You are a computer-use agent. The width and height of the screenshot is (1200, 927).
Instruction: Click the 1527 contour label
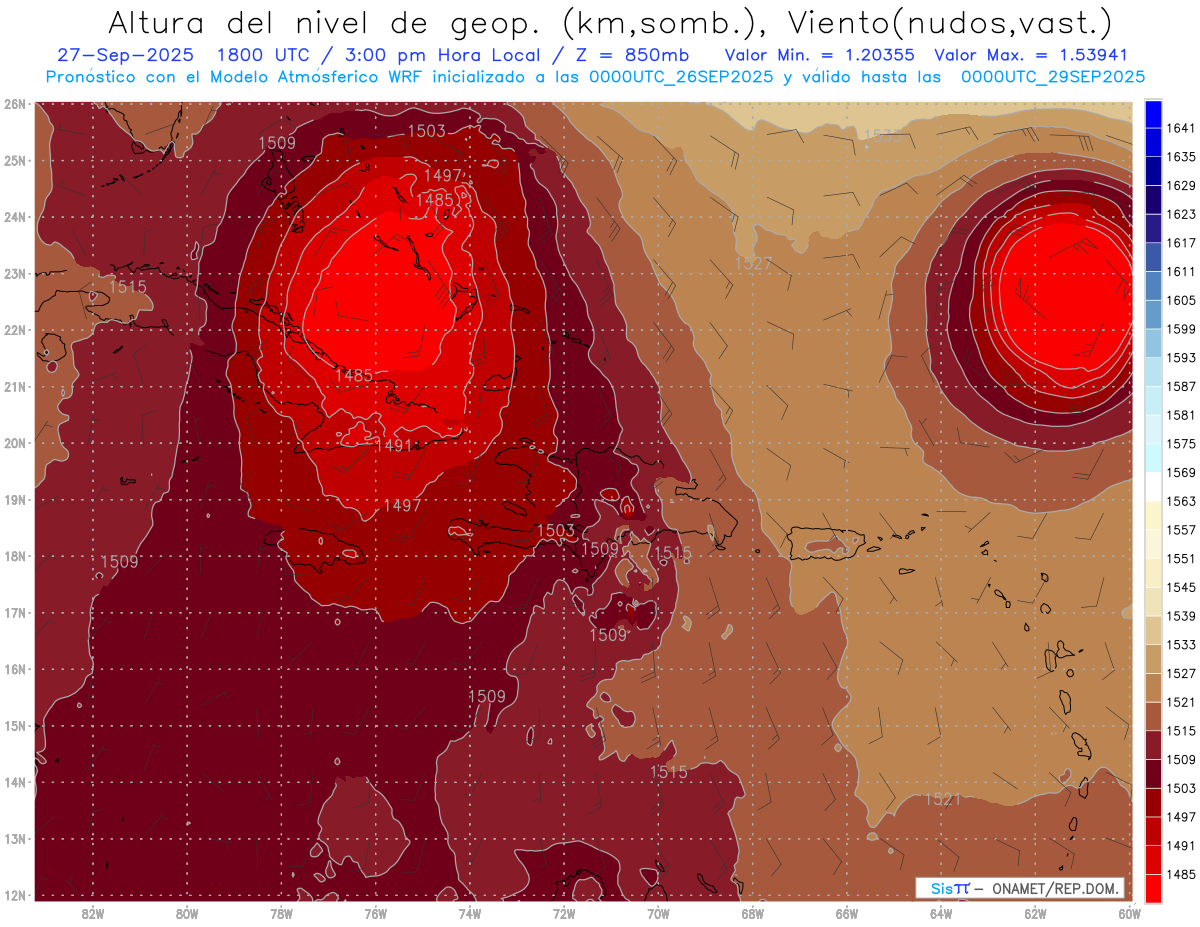click(x=753, y=264)
